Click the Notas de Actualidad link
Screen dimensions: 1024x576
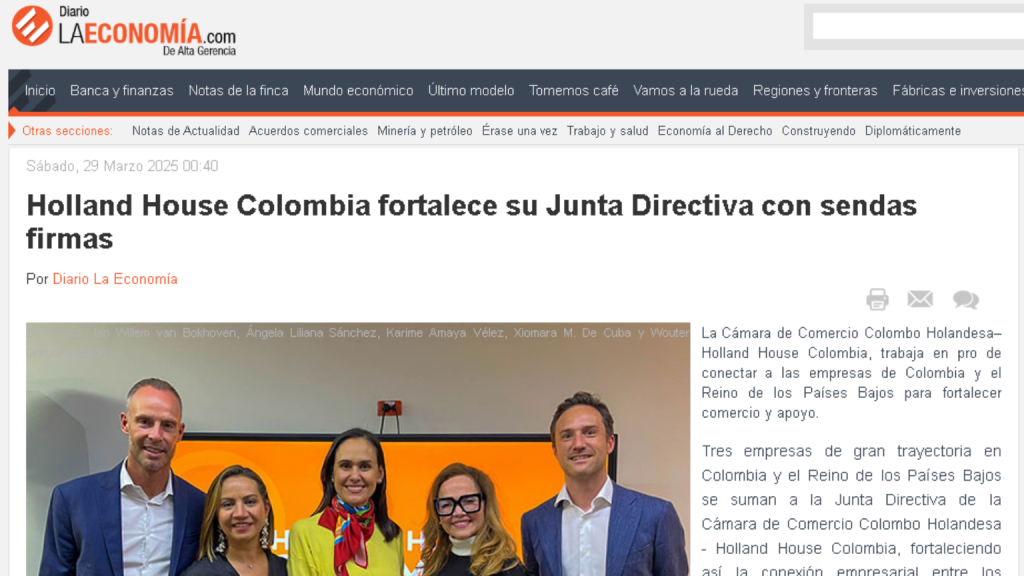(185, 131)
